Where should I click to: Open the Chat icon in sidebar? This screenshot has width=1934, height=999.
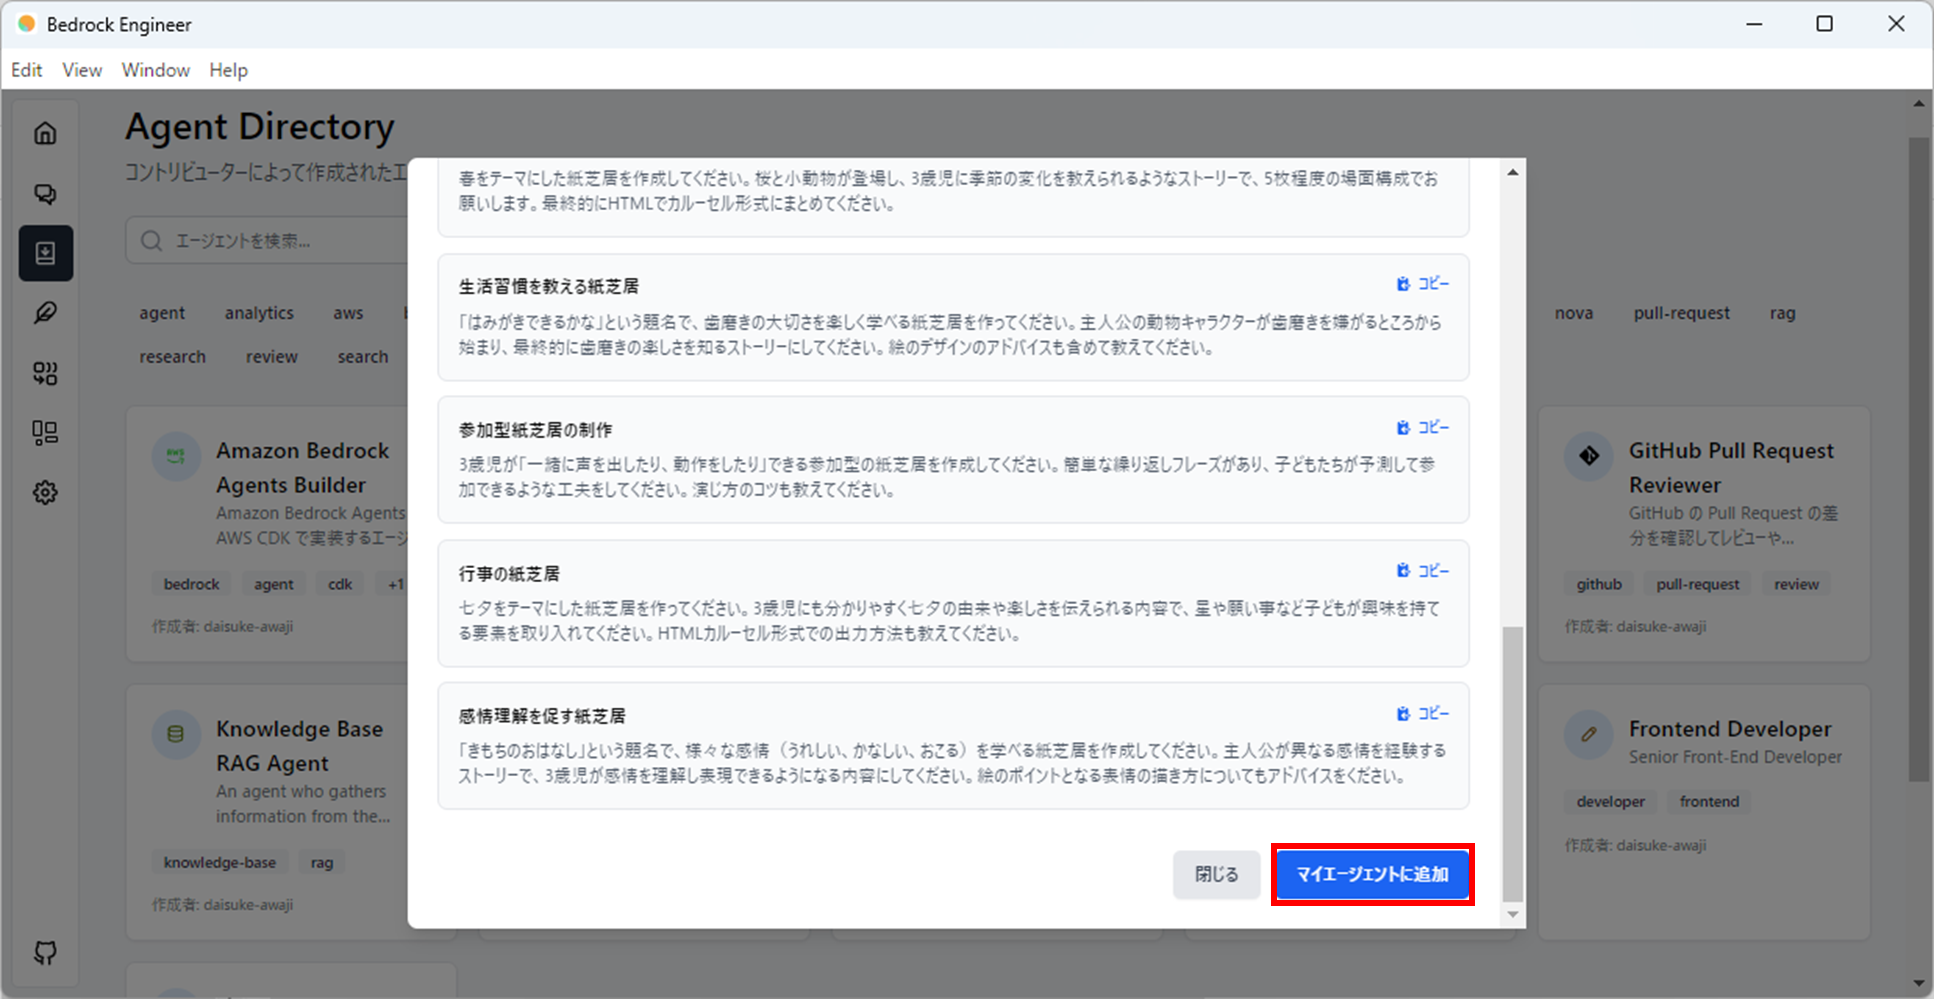45,193
